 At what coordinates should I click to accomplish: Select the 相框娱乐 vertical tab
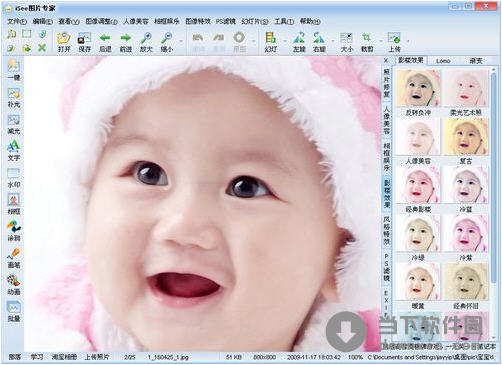[x=386, y=157]
